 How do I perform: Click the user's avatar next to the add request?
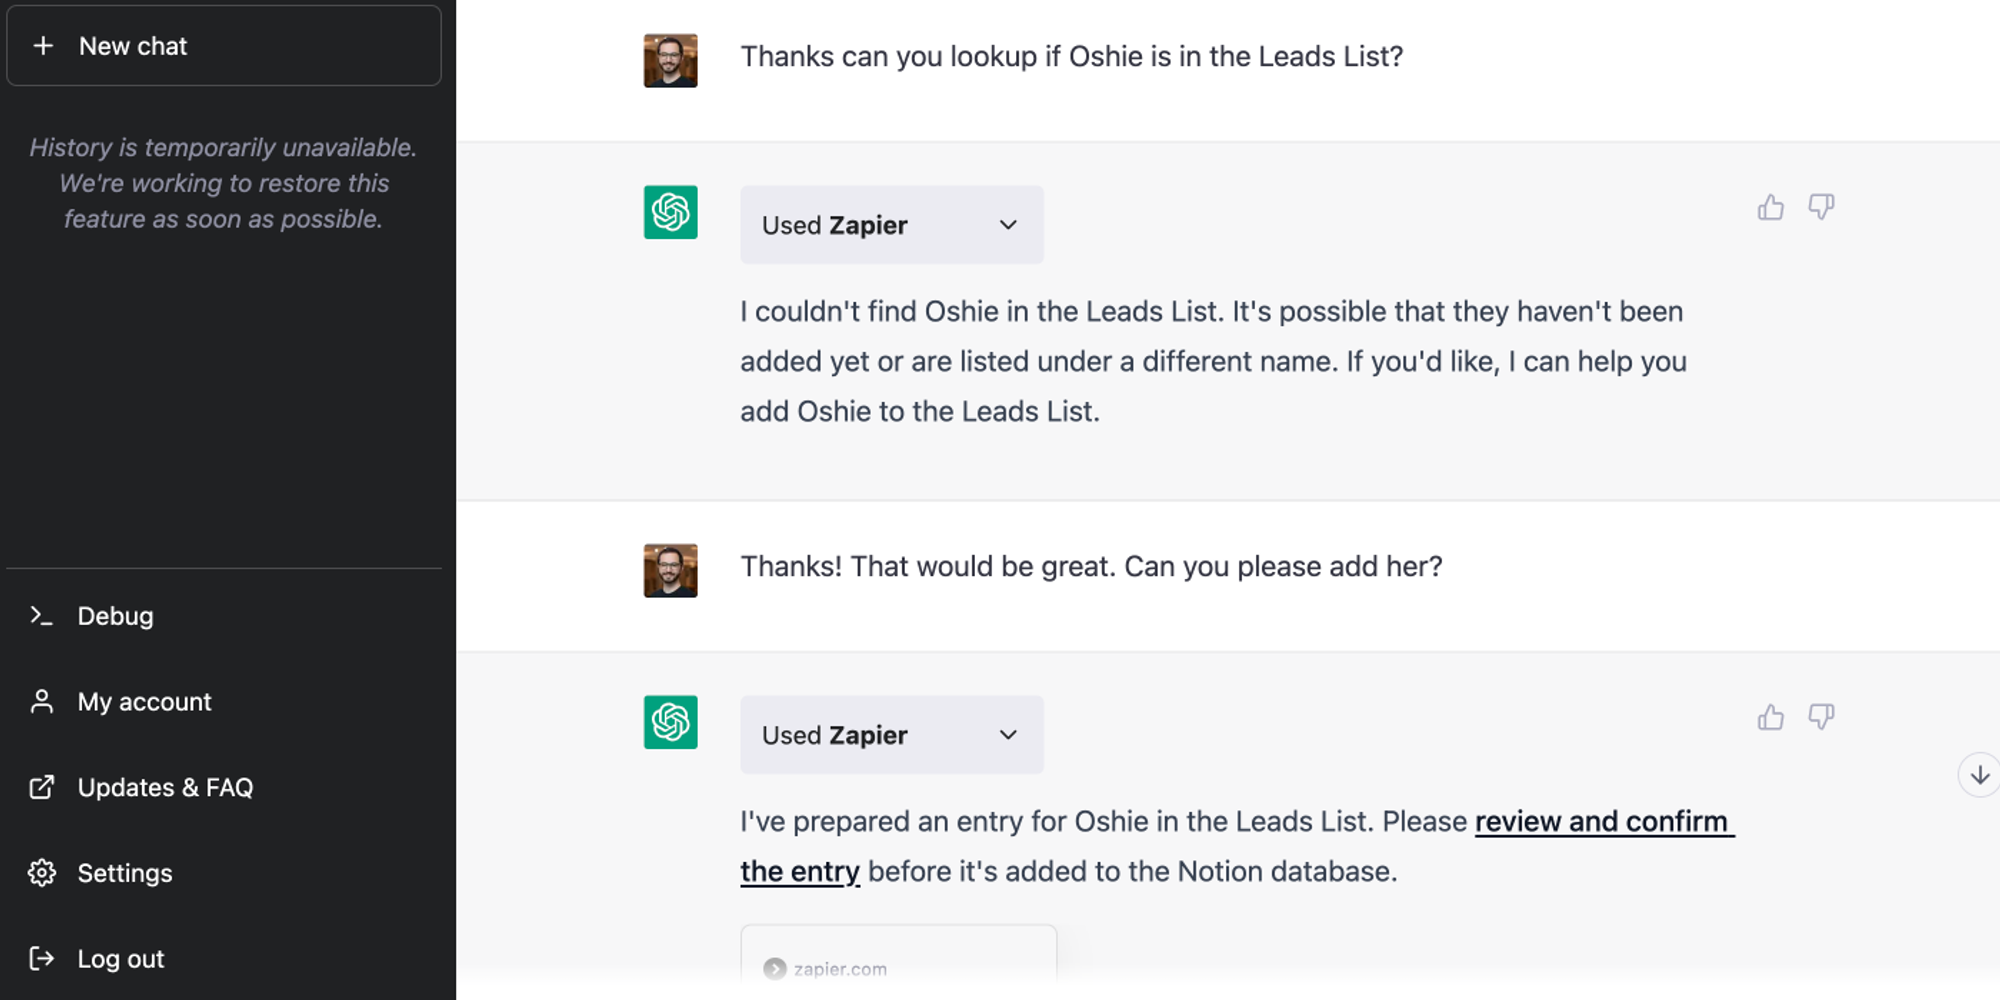tap(669, 570)
